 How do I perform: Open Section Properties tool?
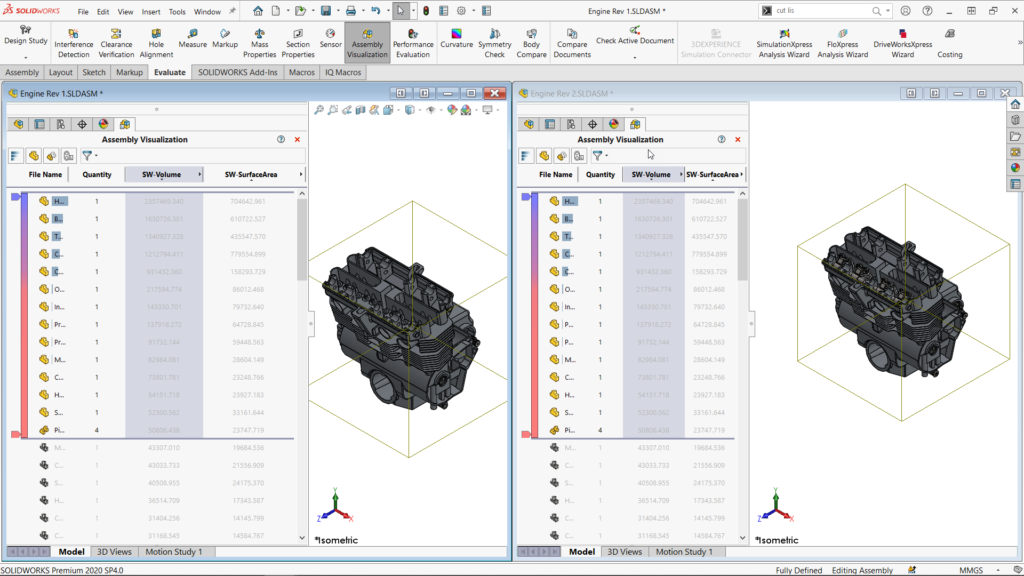pos(298,43)
